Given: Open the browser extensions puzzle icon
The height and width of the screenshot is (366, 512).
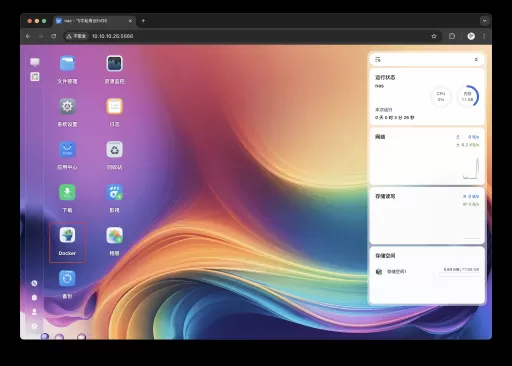Looking at the screenshot, I should (x=452, y=36).
